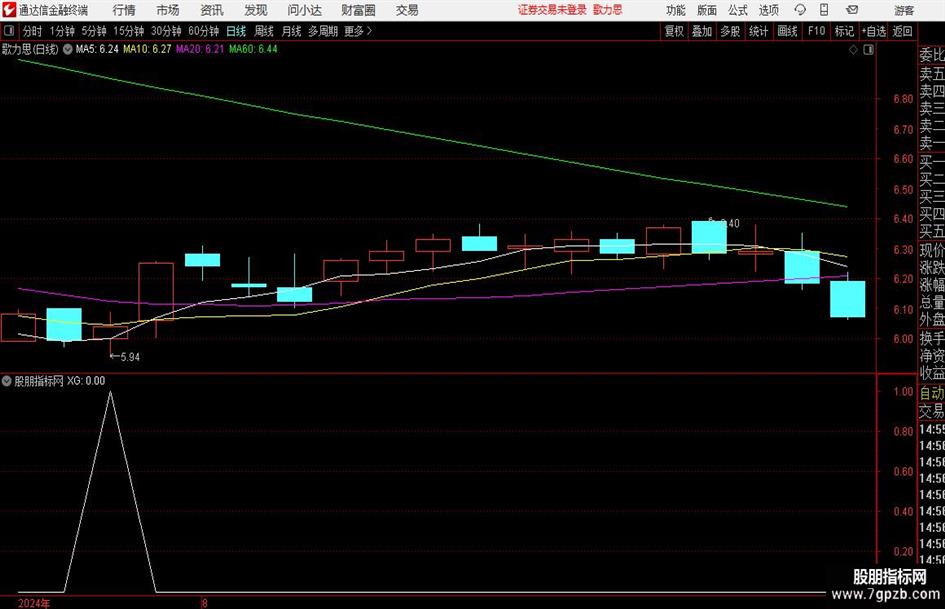The height and width of the screenshot is (609, 945).
Task: Switch to the 周线 period tab
Action: [264, 31]
